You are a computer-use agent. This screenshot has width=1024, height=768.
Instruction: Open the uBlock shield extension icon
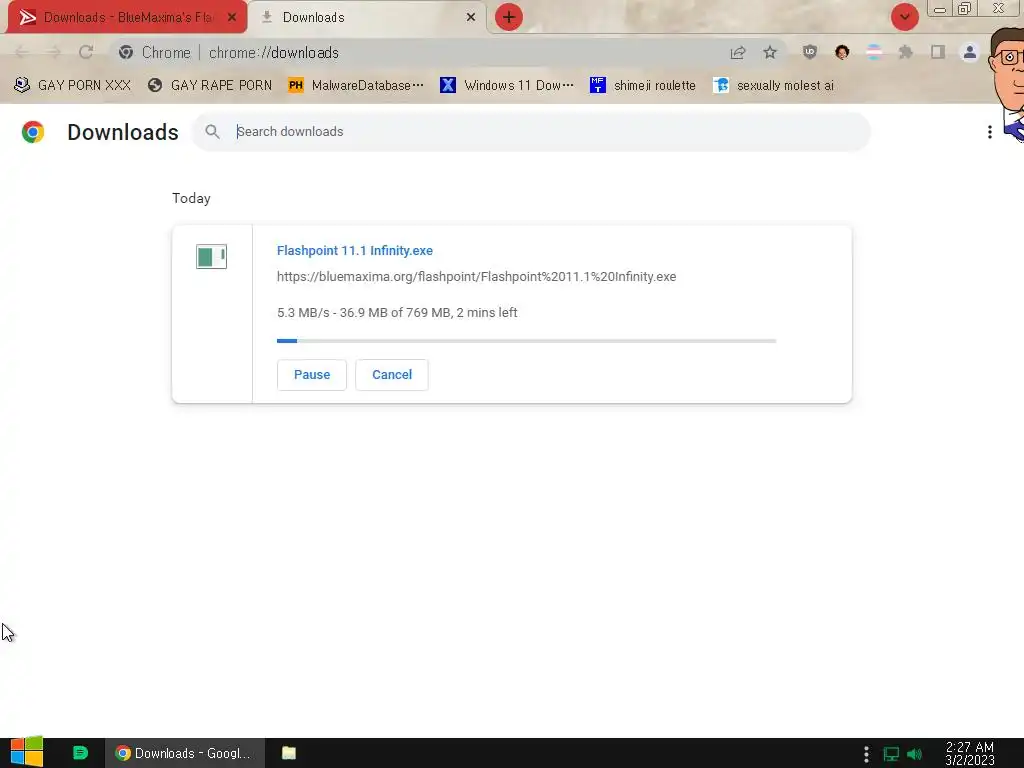click(810, 52)
